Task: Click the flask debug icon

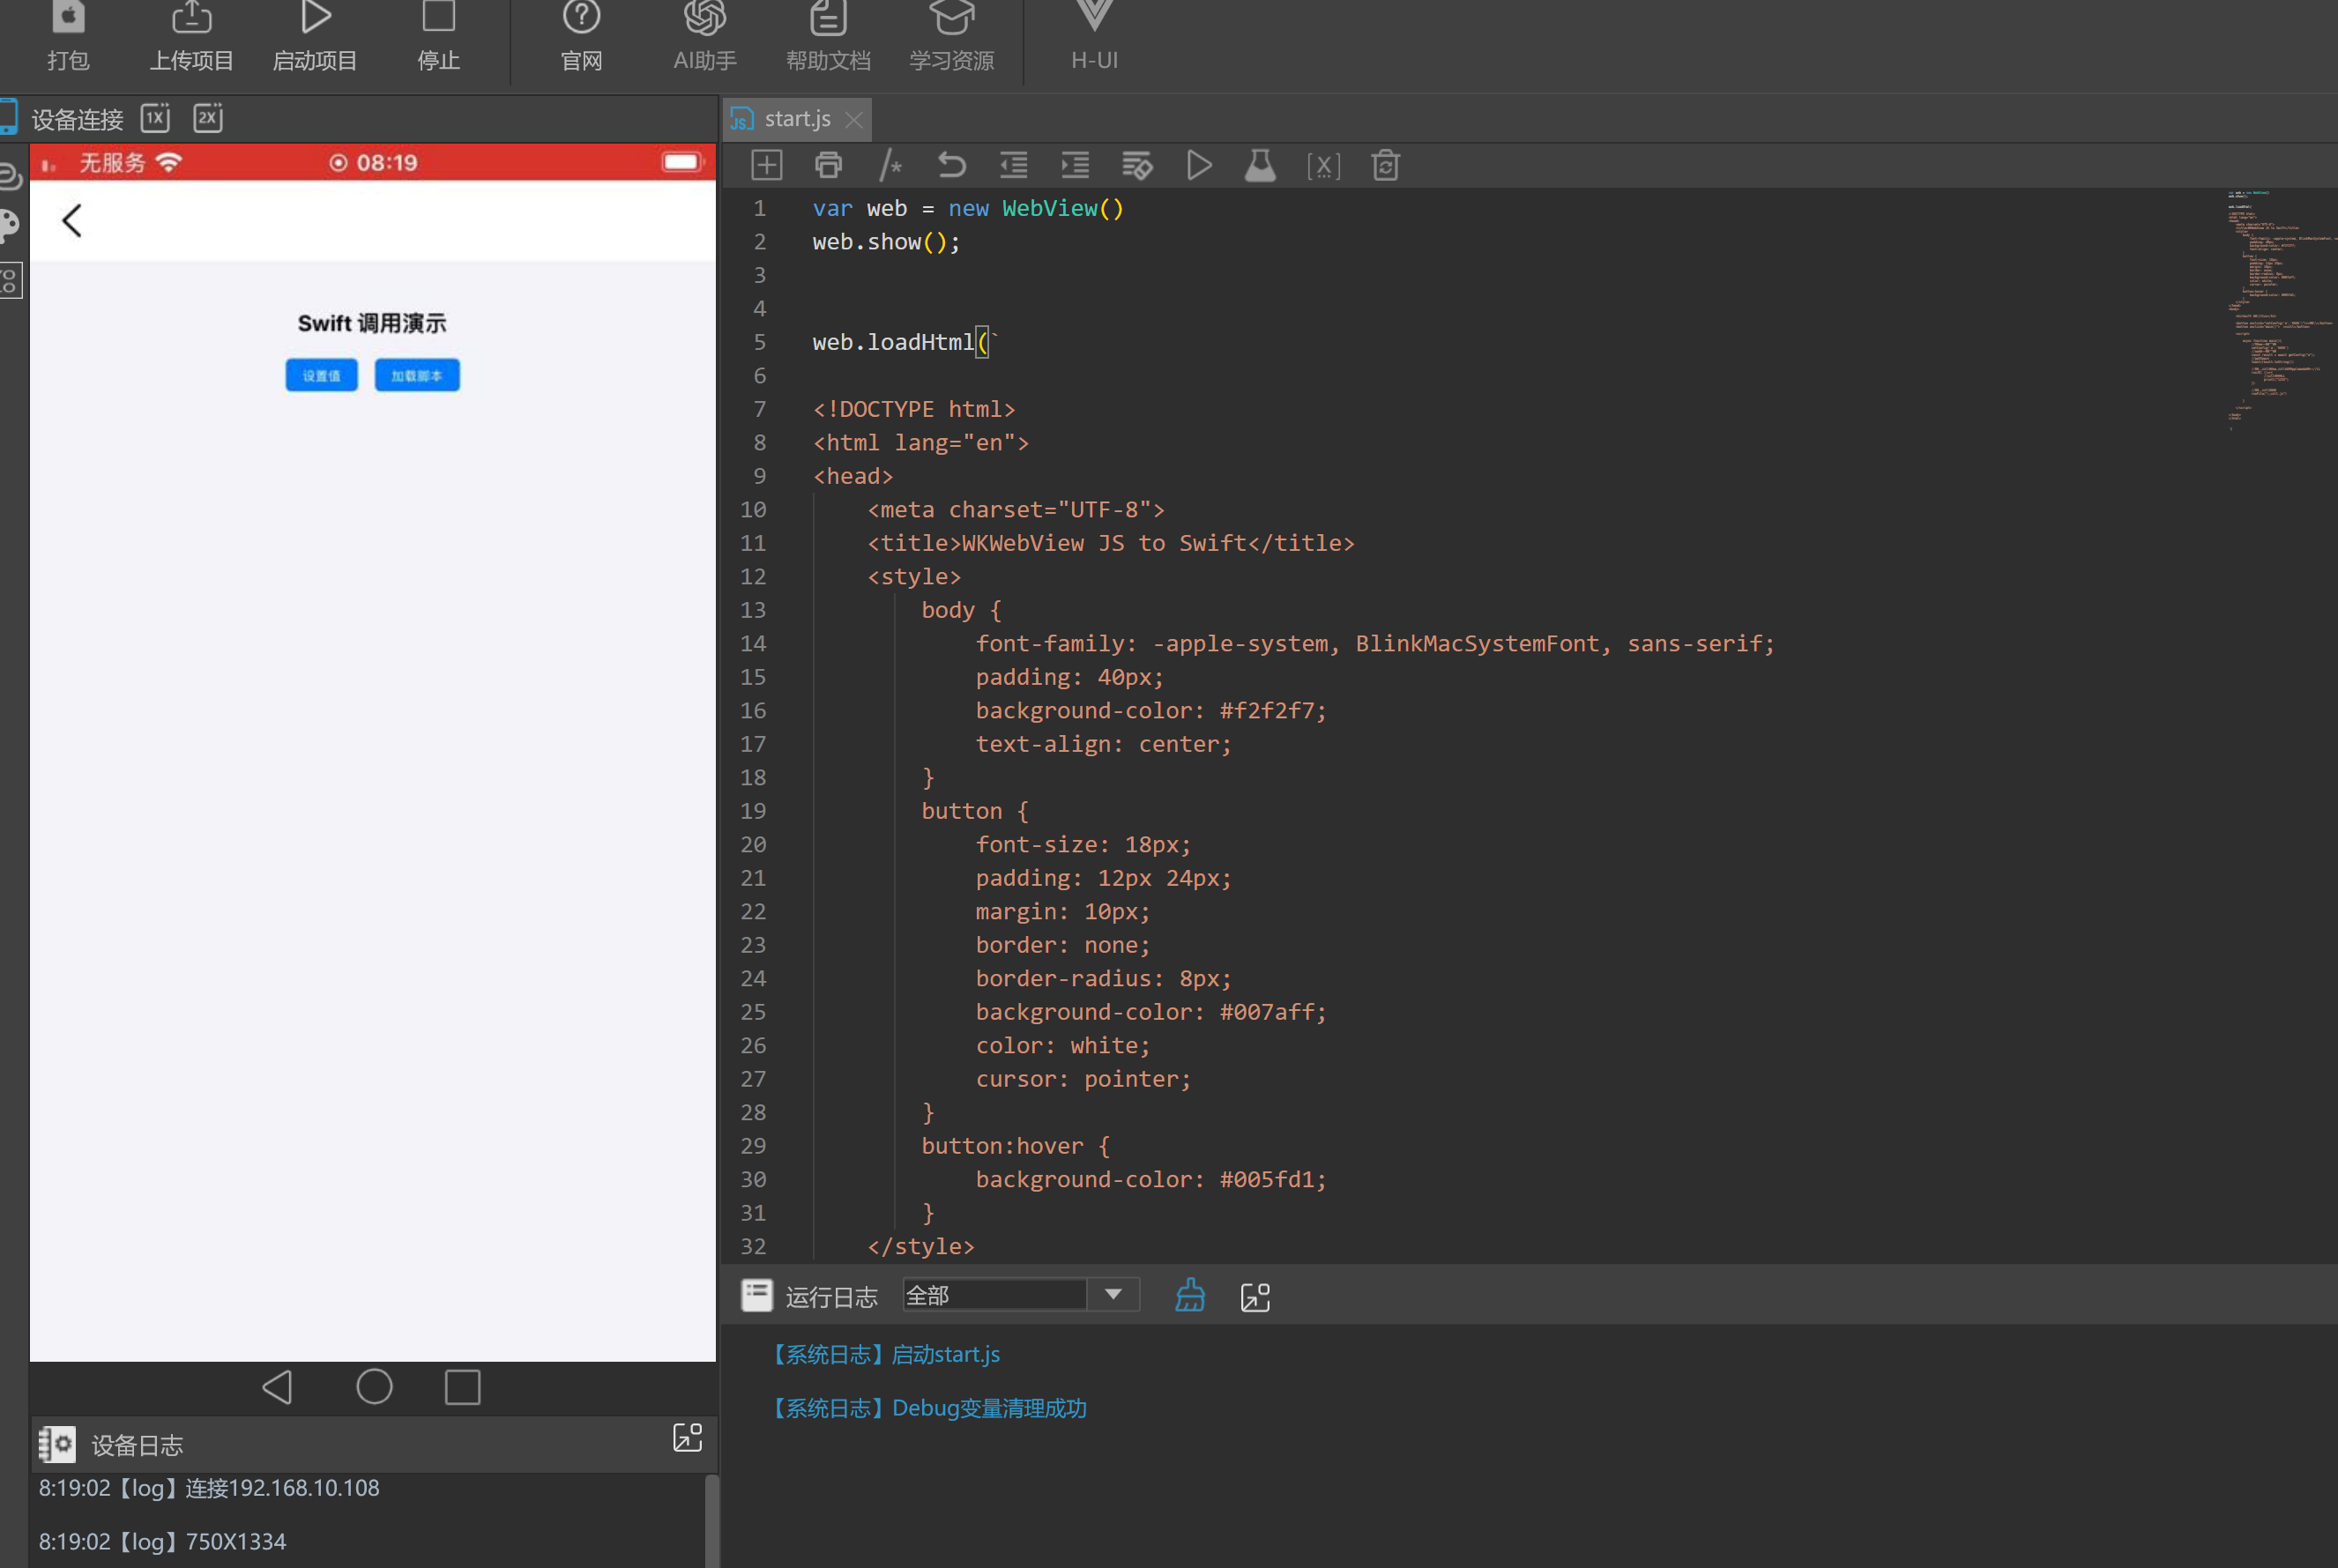Action: click(x=1260, y=165)
